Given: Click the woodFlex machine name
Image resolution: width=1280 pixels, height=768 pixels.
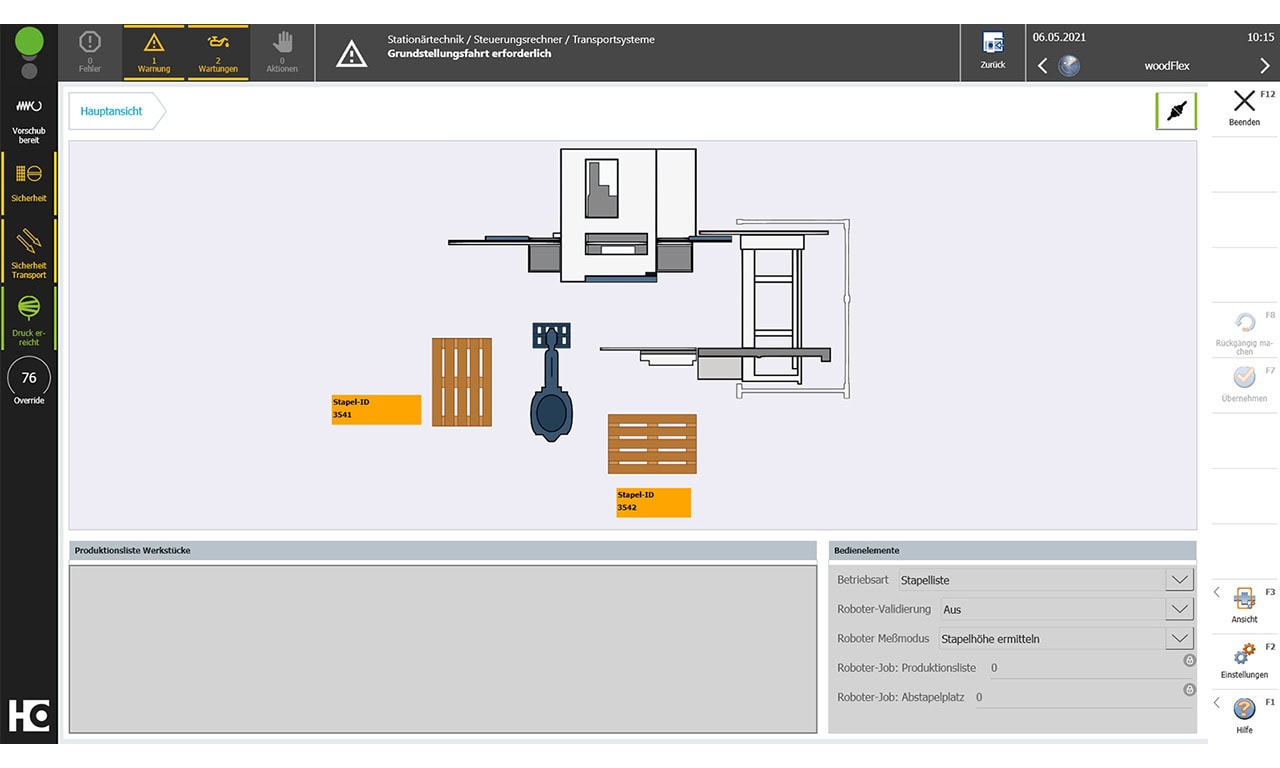Looking at the screenshot, I should click(1167, 66).
